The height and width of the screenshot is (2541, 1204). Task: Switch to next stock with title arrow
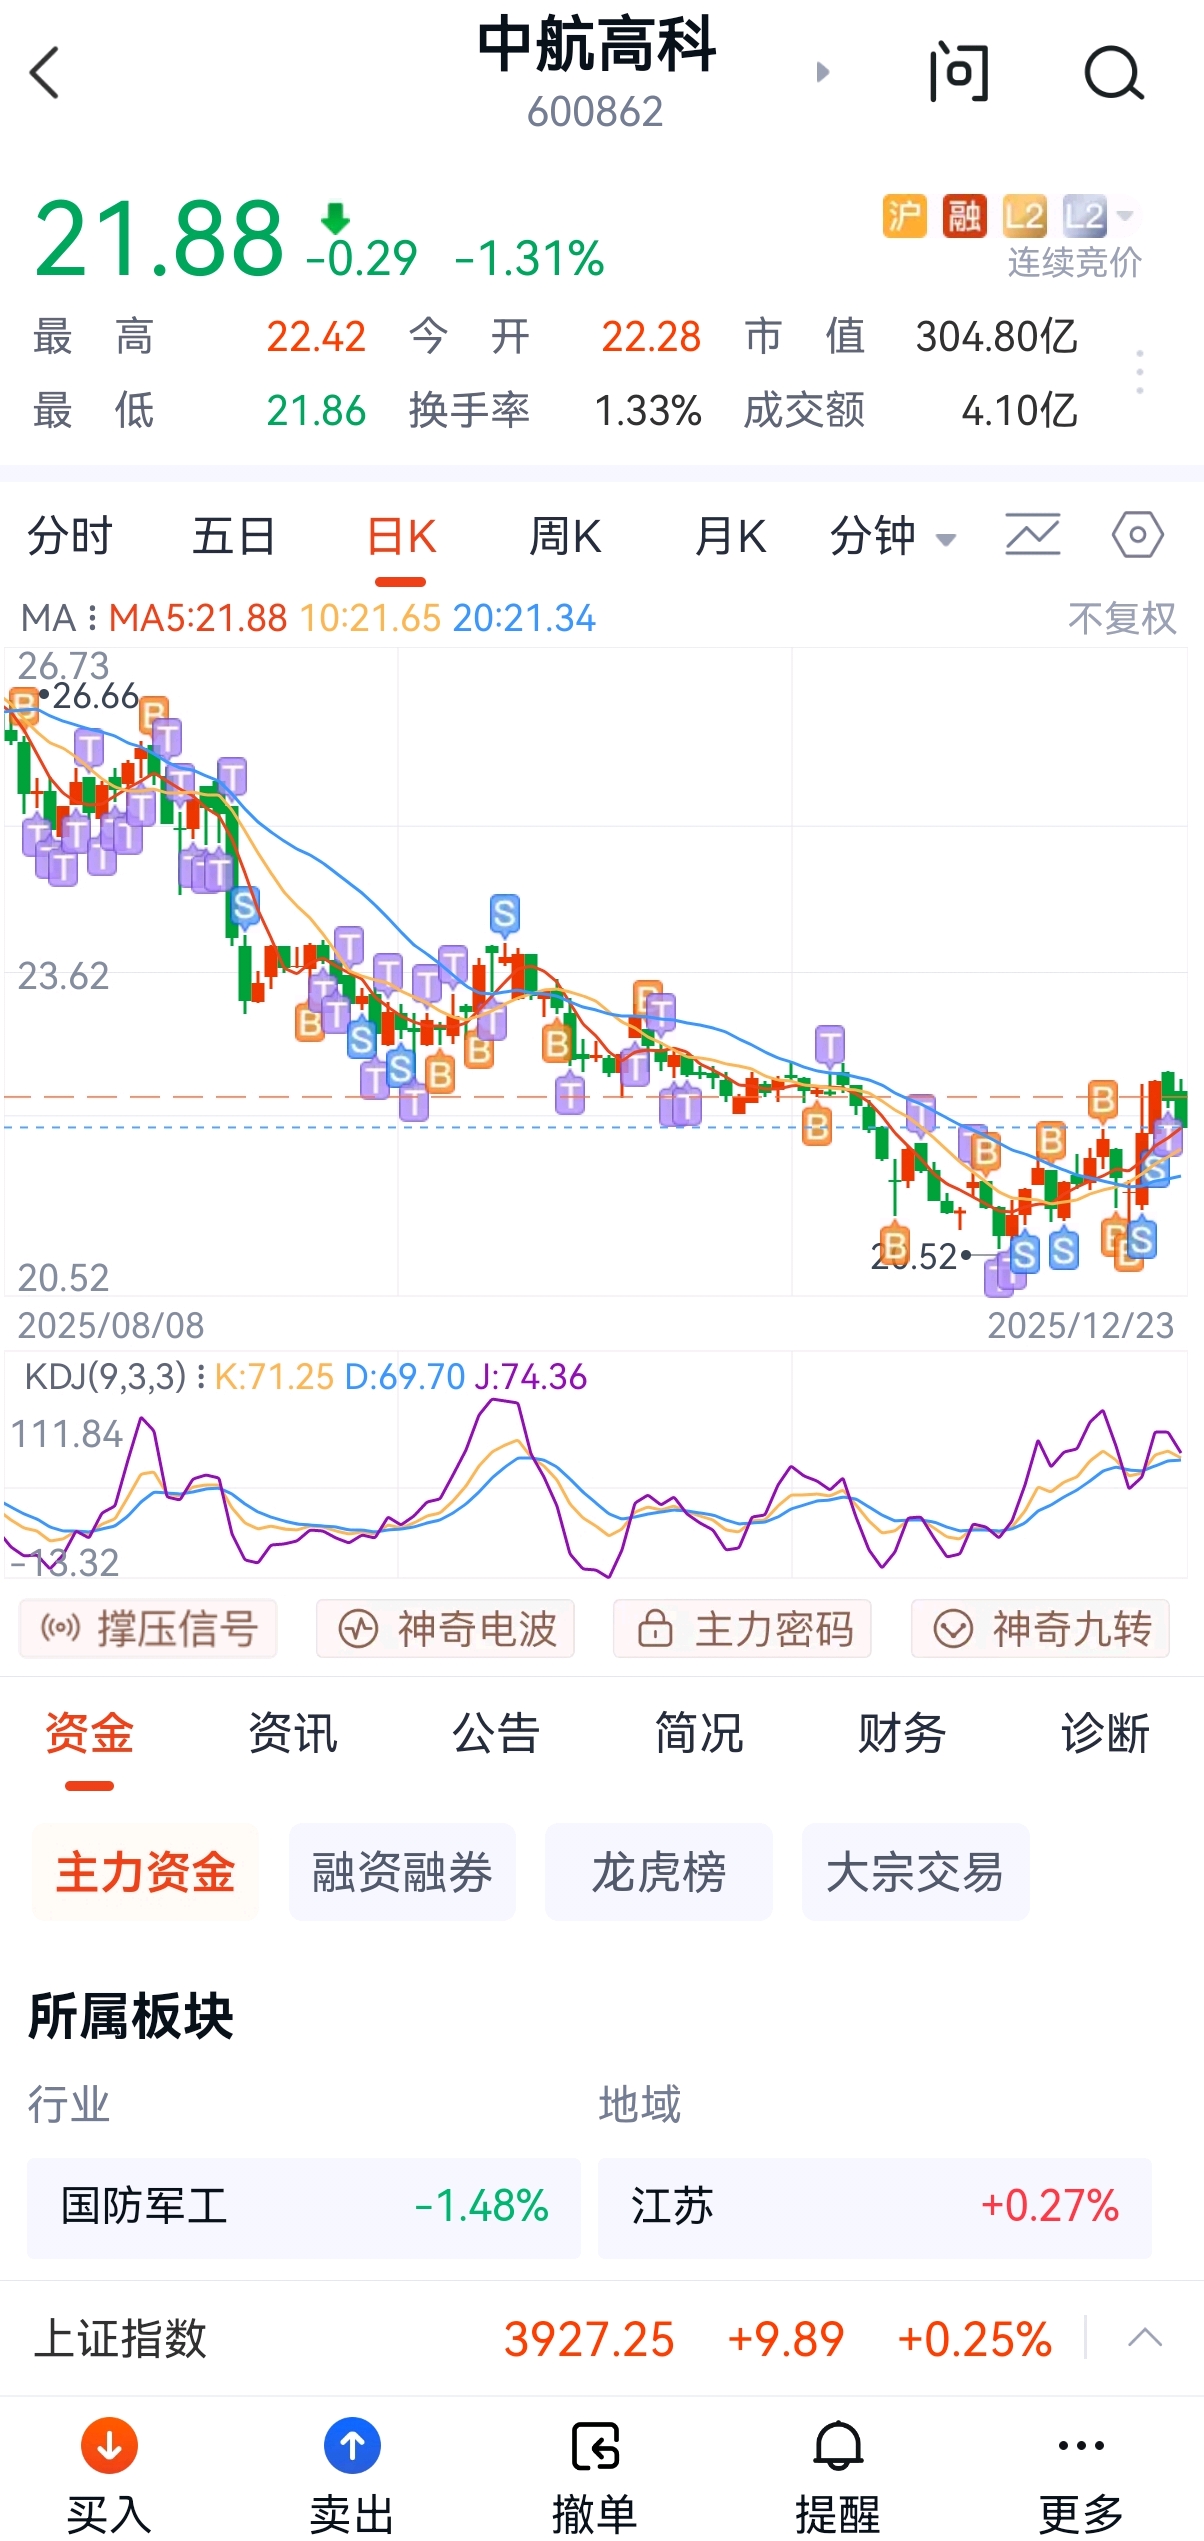coord(823,72)
